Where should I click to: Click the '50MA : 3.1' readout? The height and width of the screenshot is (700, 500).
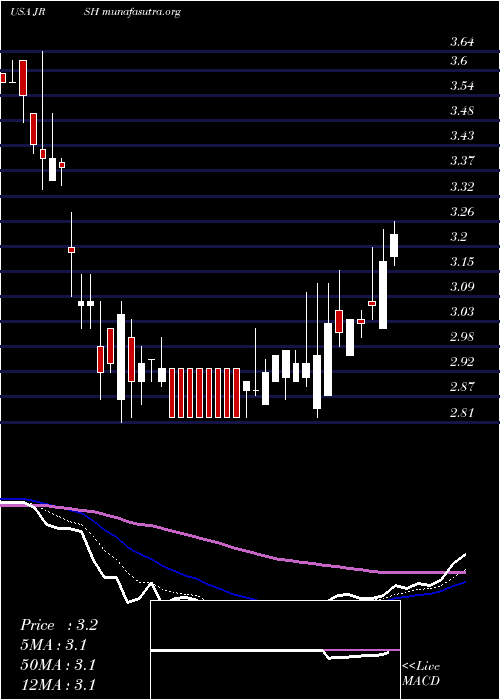(58, 665)
